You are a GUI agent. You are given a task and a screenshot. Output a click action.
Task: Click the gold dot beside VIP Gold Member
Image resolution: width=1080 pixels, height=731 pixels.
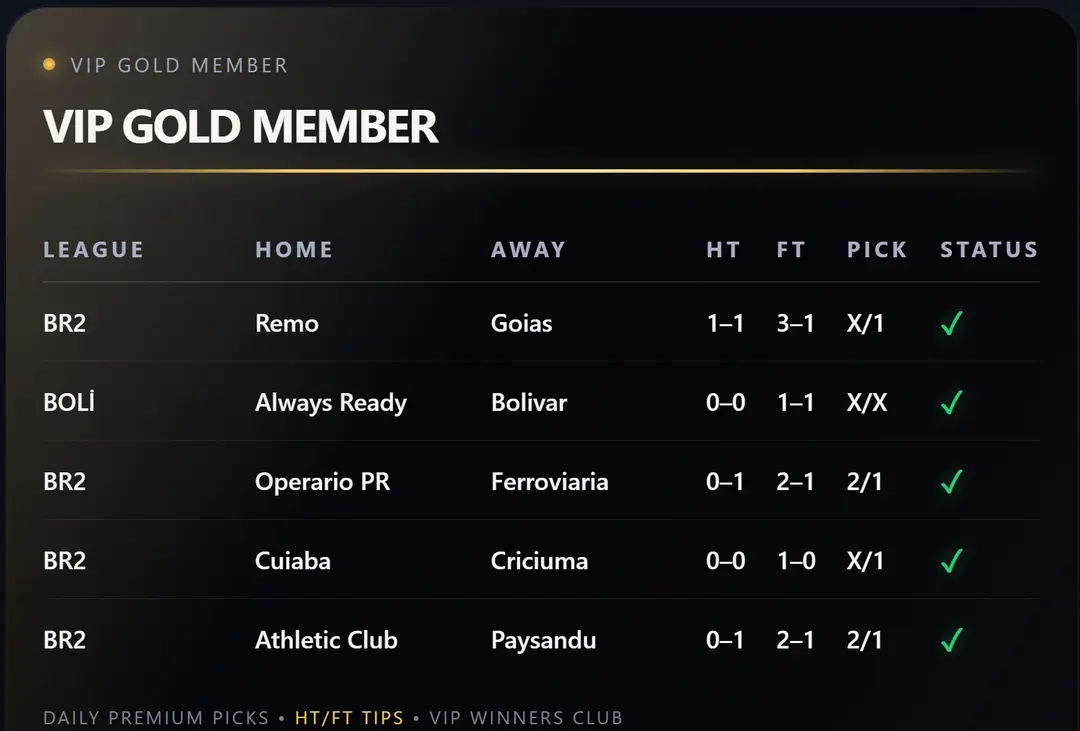(49, 65)
